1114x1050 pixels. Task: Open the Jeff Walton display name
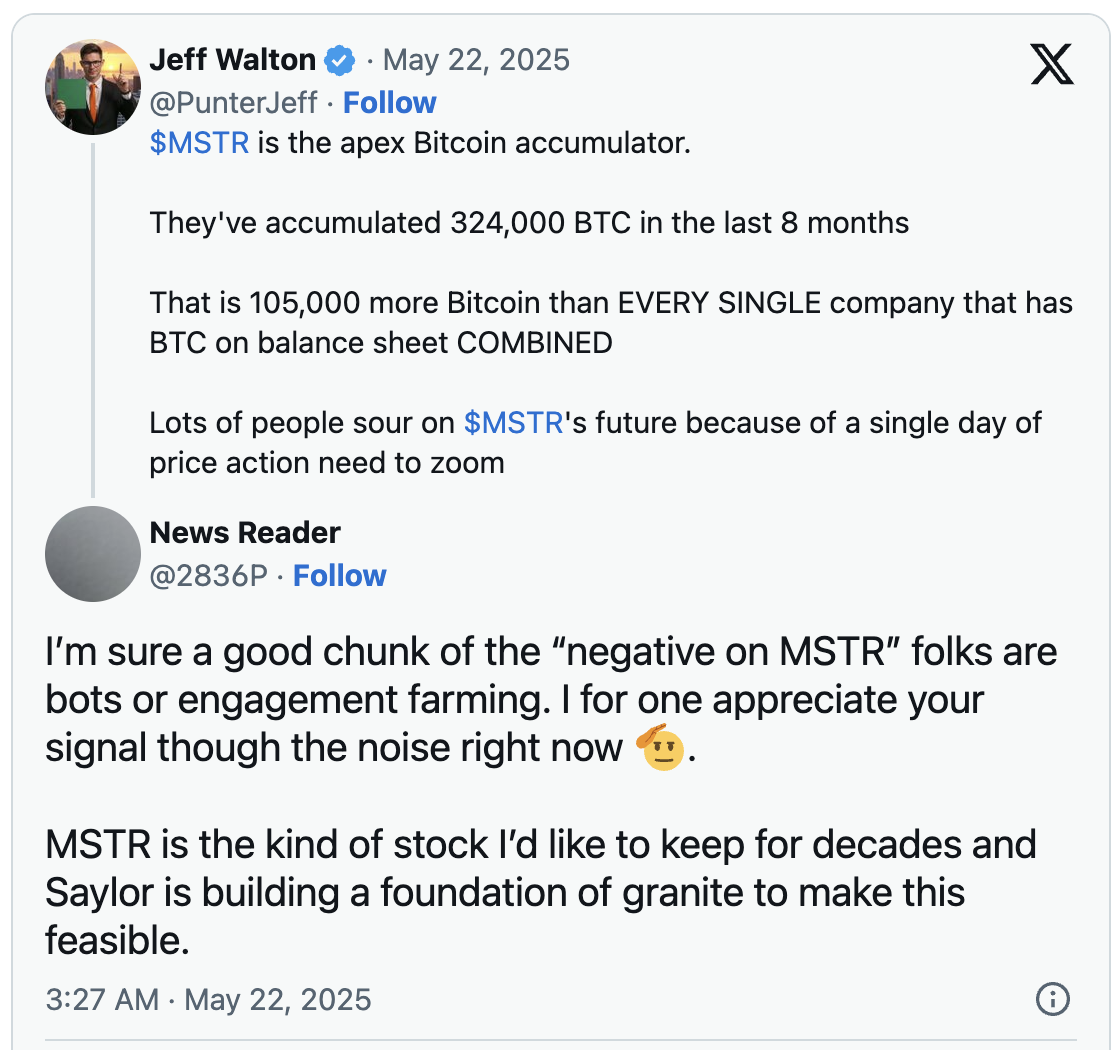pyautogui.click(x=232, y=60)
